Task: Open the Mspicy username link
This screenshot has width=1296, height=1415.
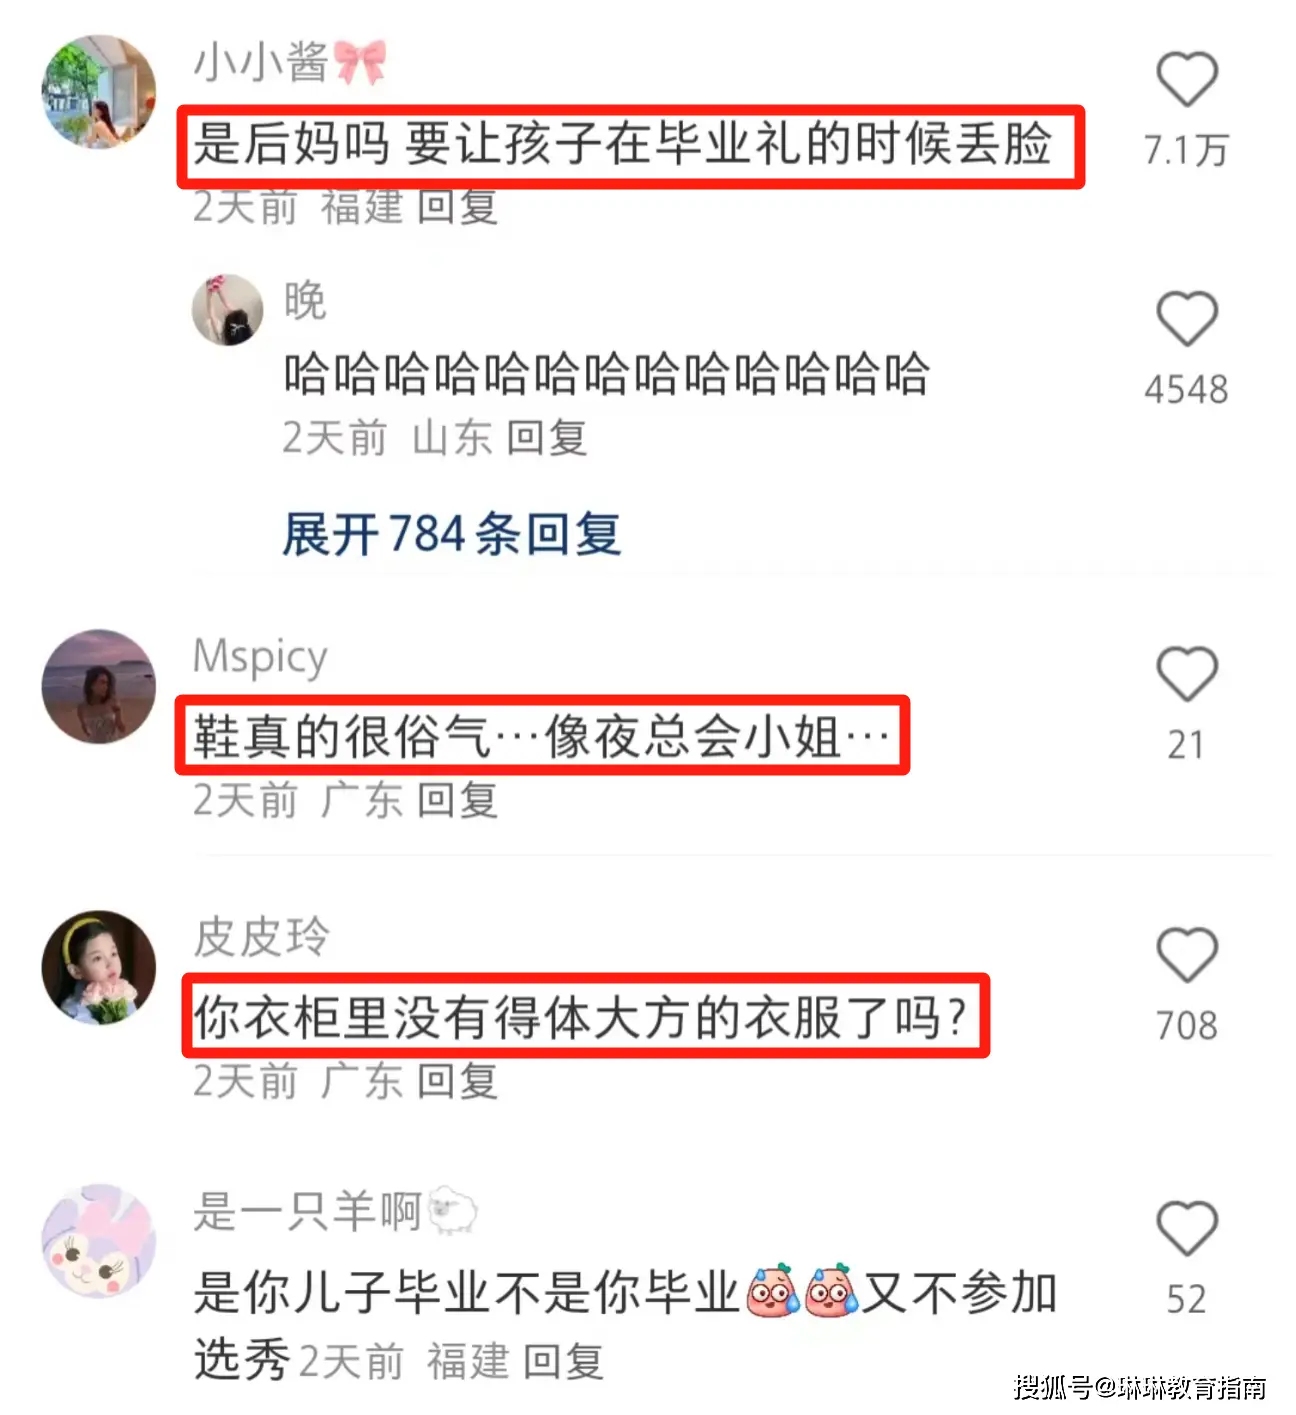Action: tap(260, 657)
